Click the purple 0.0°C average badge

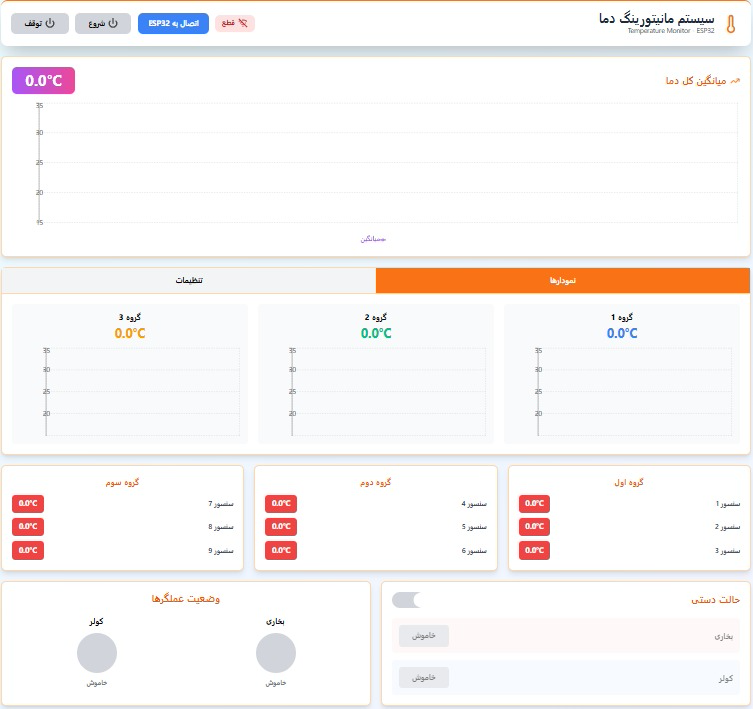[44, 80]
